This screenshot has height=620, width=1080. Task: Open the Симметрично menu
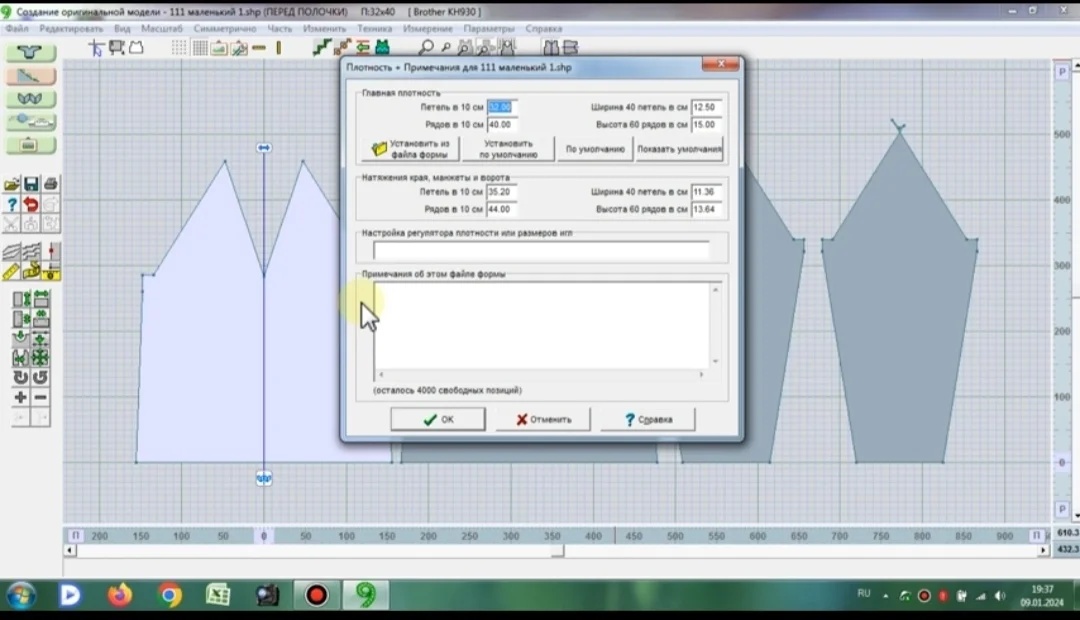coord(225,29)
